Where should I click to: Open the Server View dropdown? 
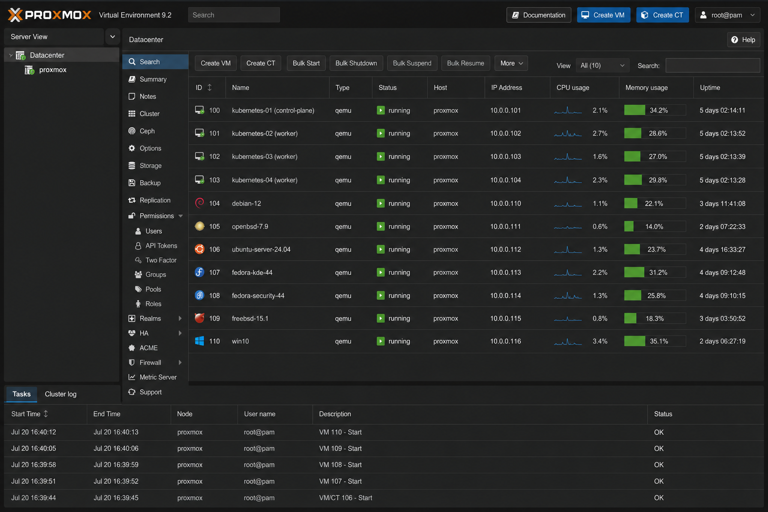click(x=113, y=37)
